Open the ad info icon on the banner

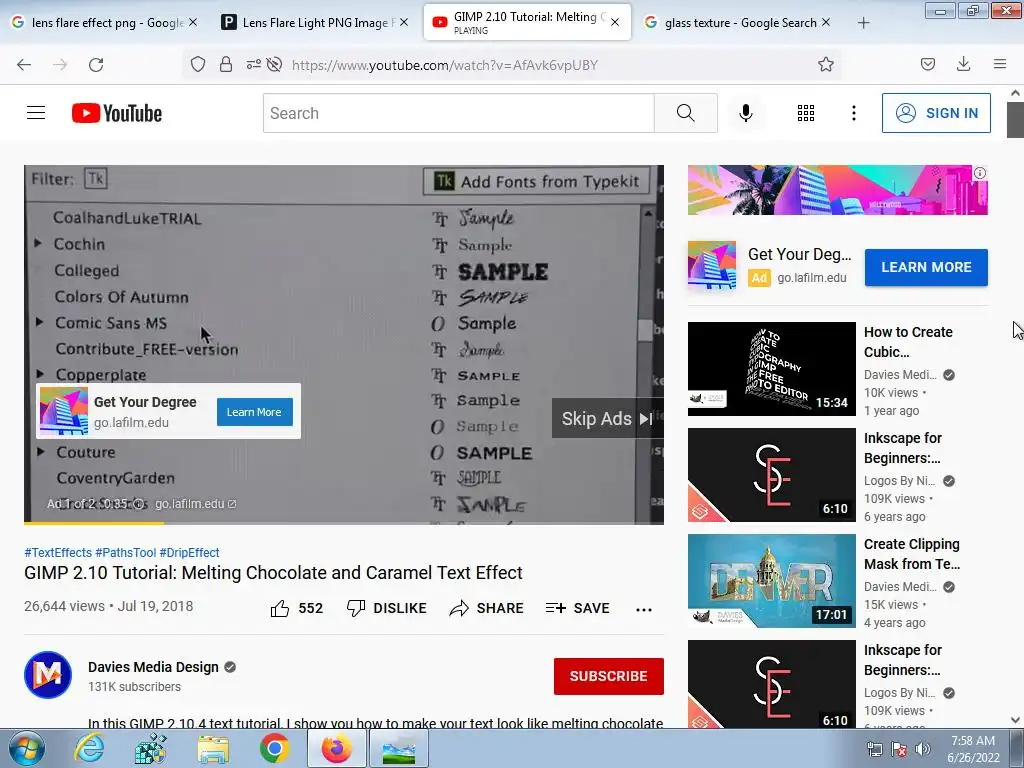[x=980, y=173]
